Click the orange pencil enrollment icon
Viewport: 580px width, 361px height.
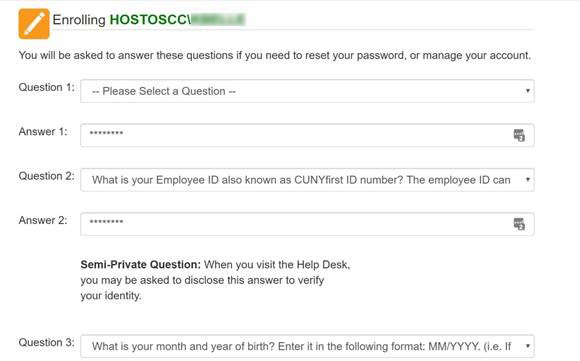34,24
